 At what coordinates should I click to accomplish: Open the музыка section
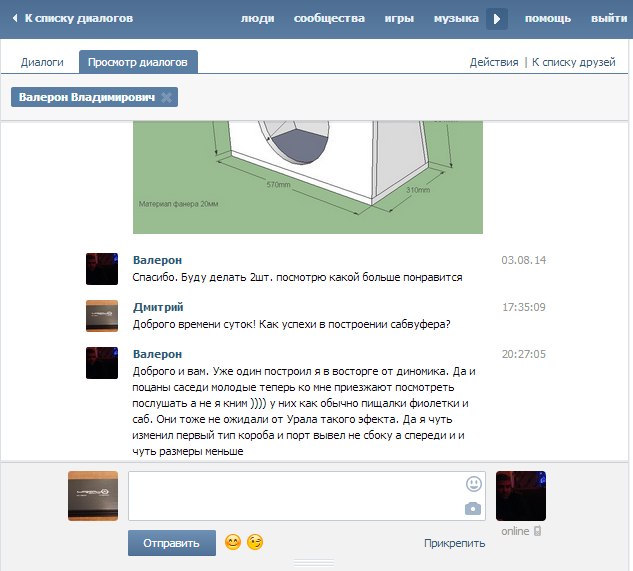click(x=456, y=18)
